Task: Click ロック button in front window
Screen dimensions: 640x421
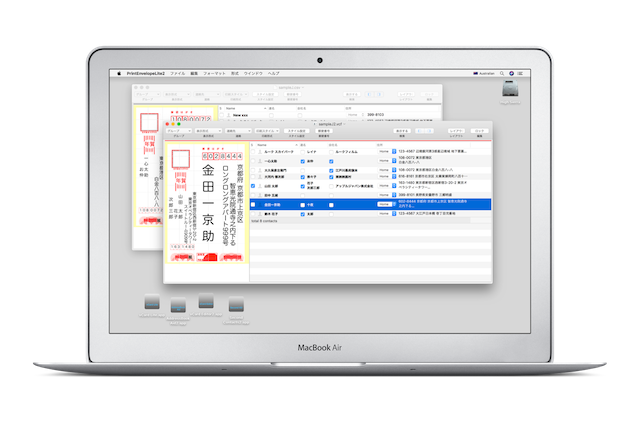Action: tap(480, 131)
